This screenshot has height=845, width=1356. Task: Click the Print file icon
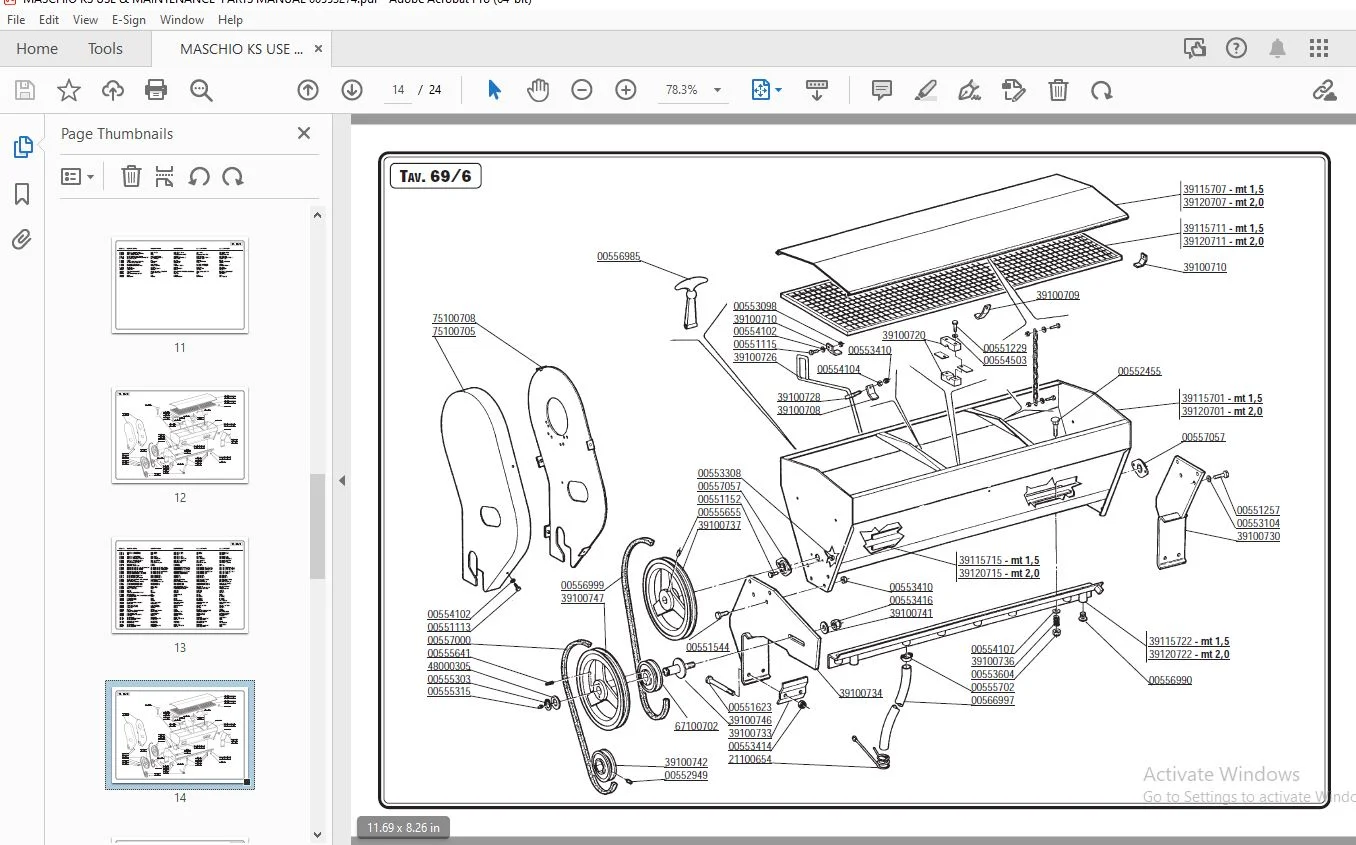[156, 90]
